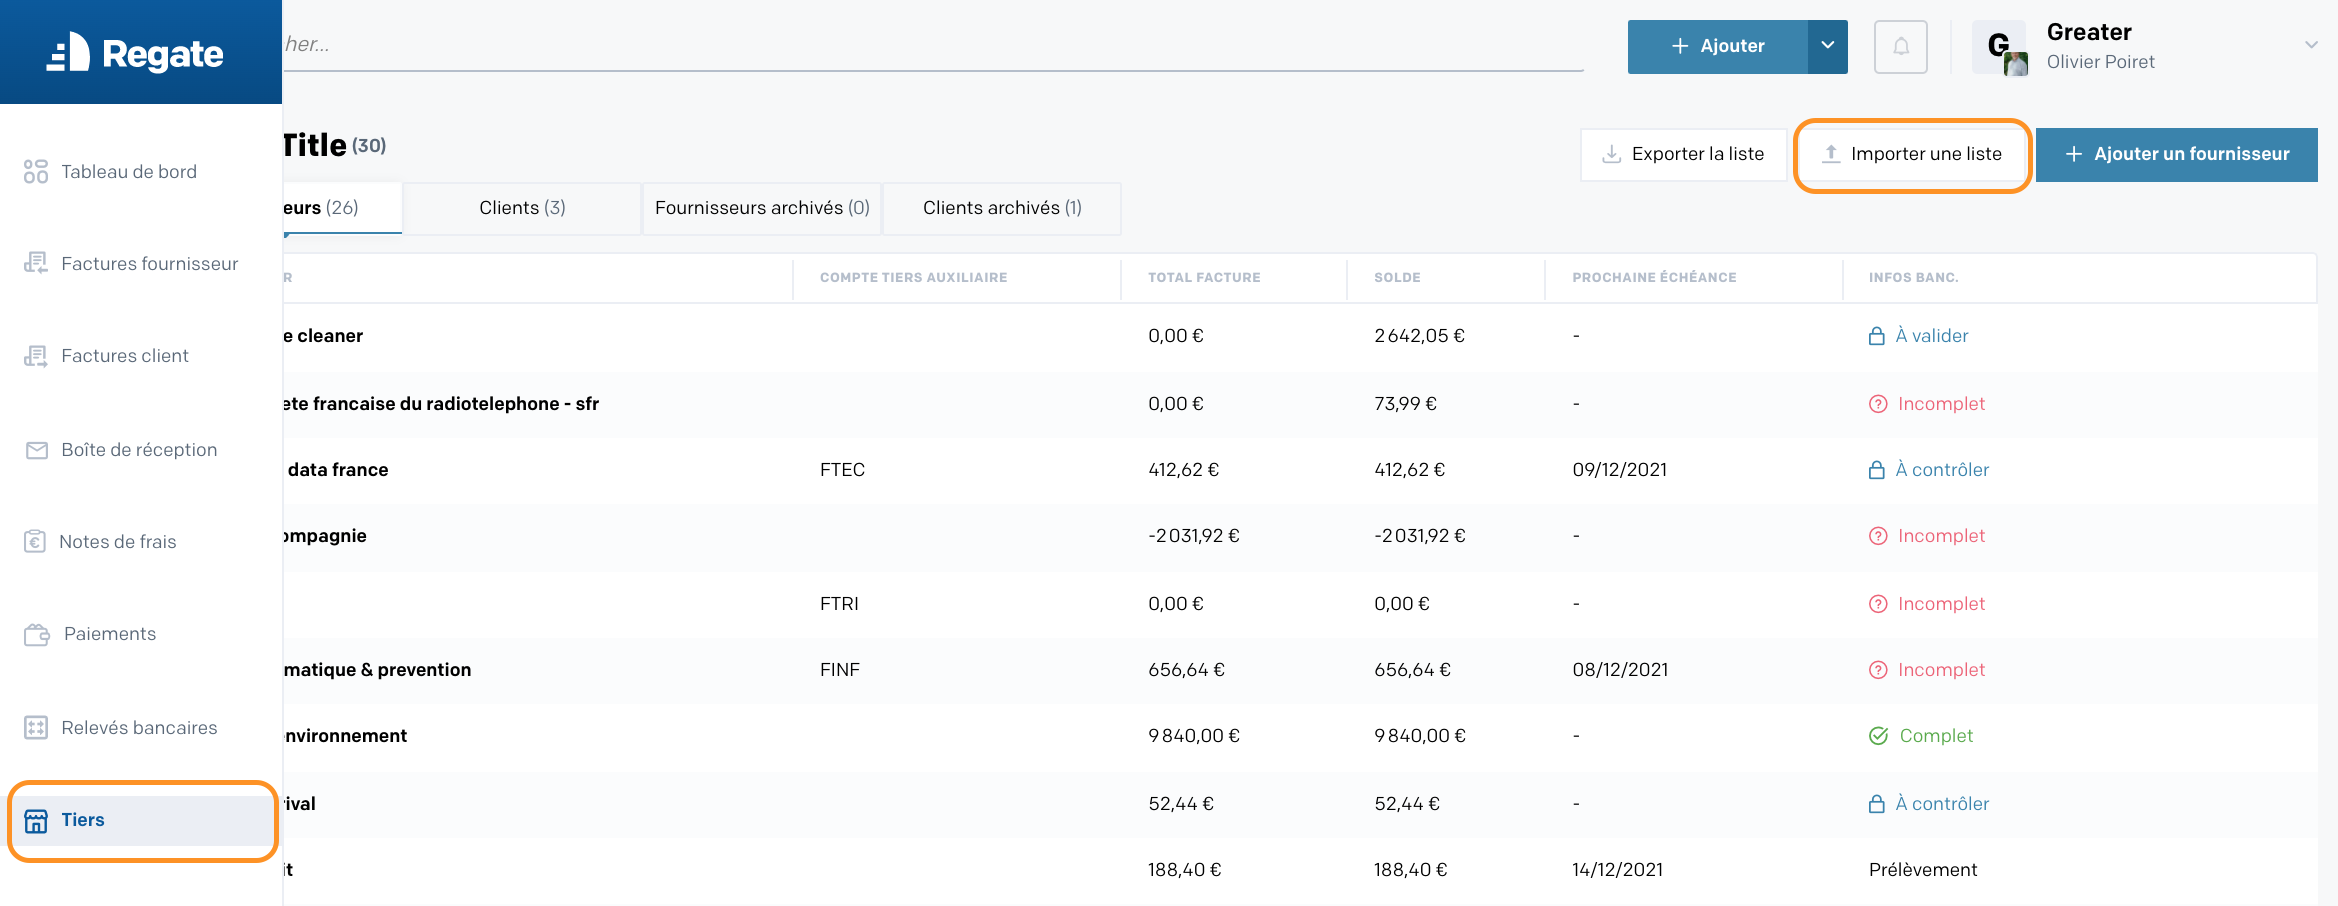Select the Fournisseurs (26) tab
The width and height of the screenshot is (2338, 906).
point(342,208)
